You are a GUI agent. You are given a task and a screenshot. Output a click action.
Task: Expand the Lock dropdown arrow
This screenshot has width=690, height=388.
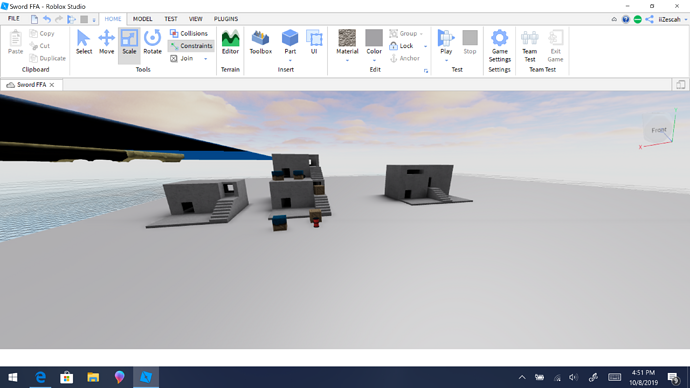[425, 46]
